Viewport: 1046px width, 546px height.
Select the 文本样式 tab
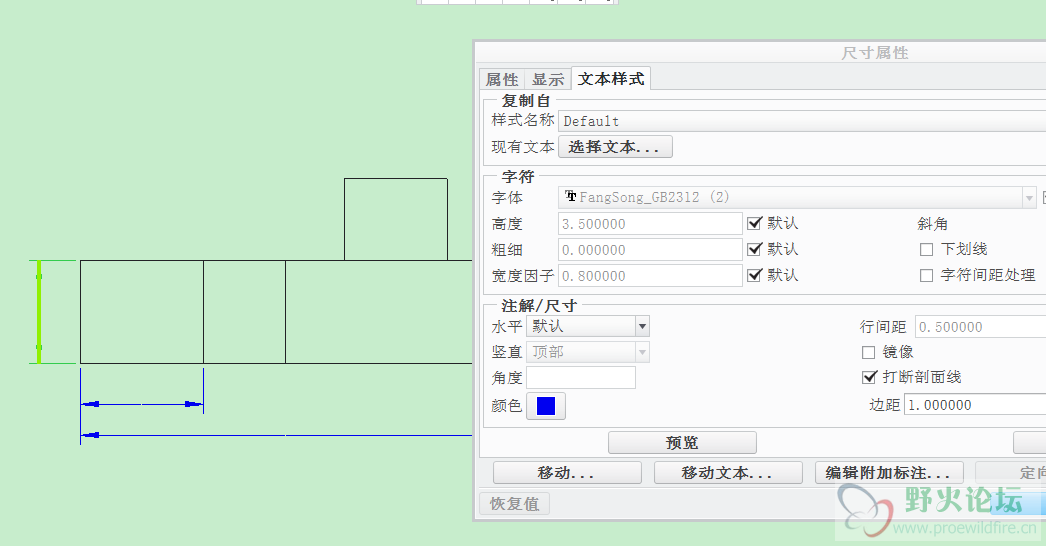[610, 79]
